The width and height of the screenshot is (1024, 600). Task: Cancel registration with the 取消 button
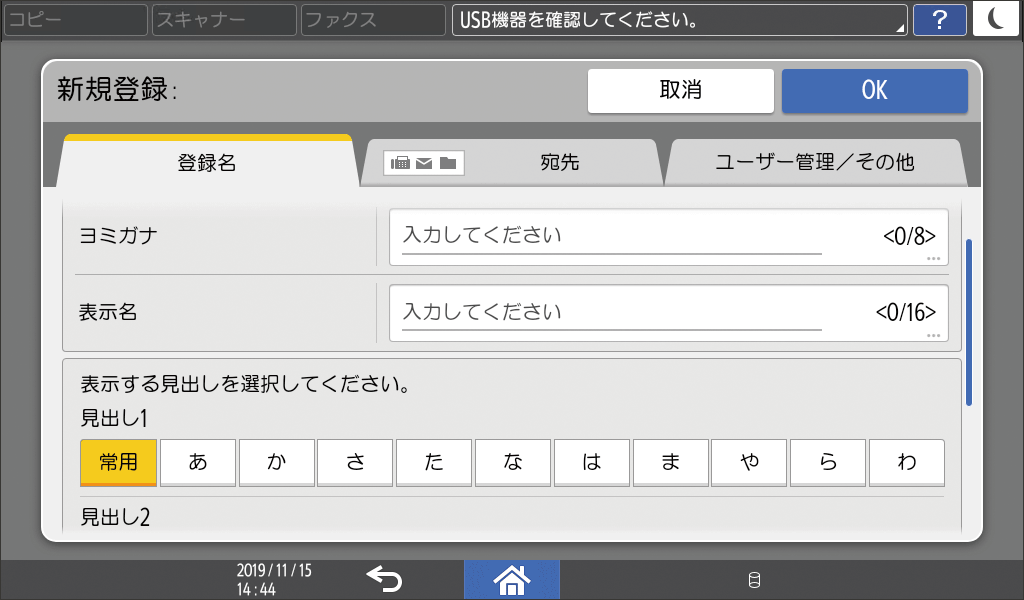(680, 90)
